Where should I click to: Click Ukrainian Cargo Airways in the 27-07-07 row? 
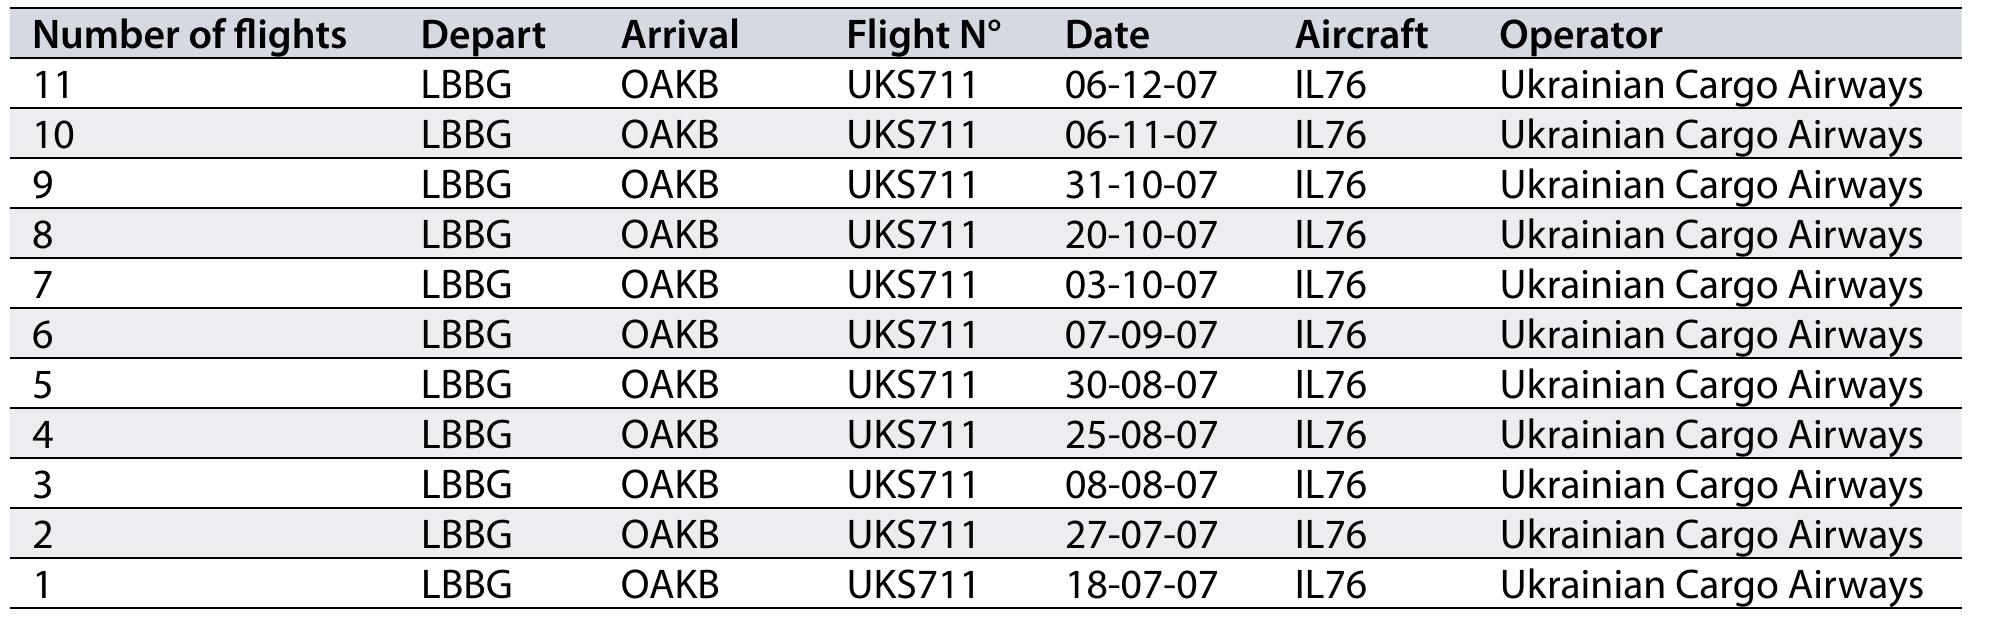coord(1711,535)
